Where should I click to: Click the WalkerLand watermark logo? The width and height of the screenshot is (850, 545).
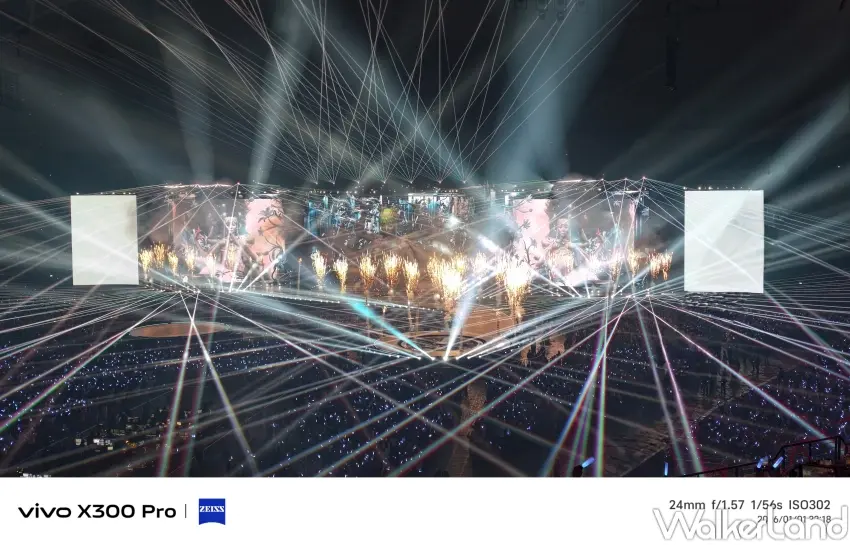pos(751,524)
